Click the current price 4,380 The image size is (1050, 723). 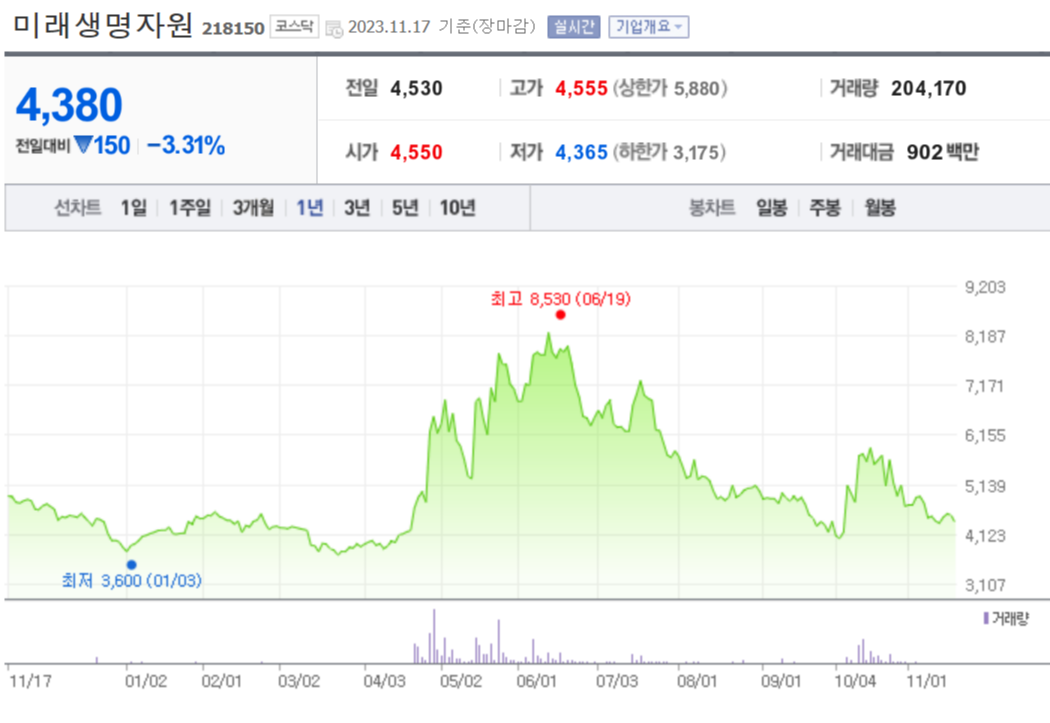(x=69, y=105)
